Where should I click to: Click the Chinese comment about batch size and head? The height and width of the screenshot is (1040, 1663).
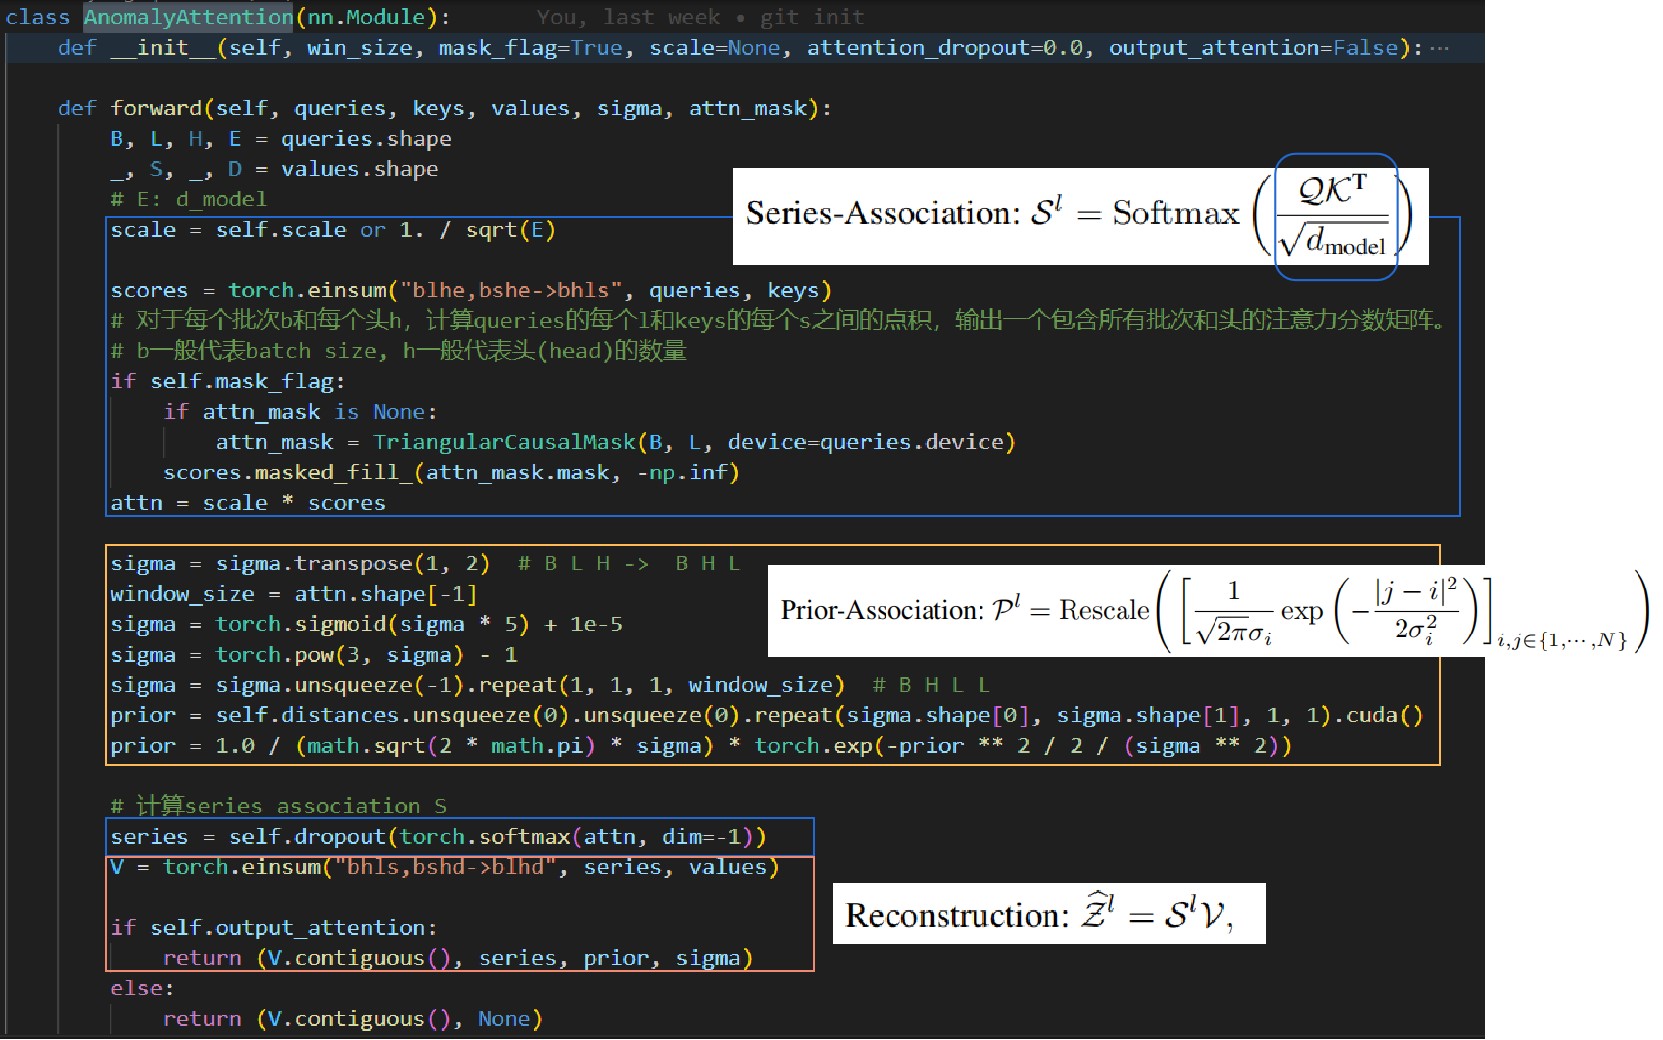398,351
